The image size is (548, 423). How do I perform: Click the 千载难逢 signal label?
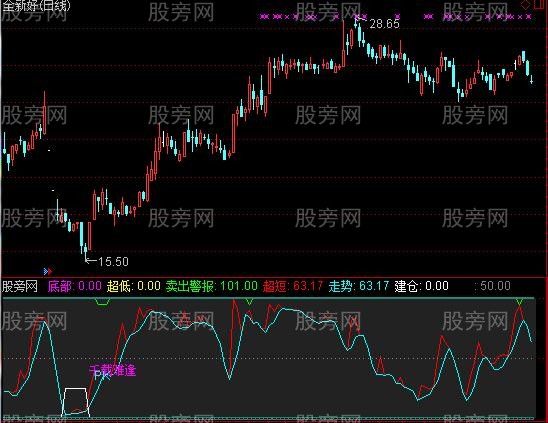[113, 371]
